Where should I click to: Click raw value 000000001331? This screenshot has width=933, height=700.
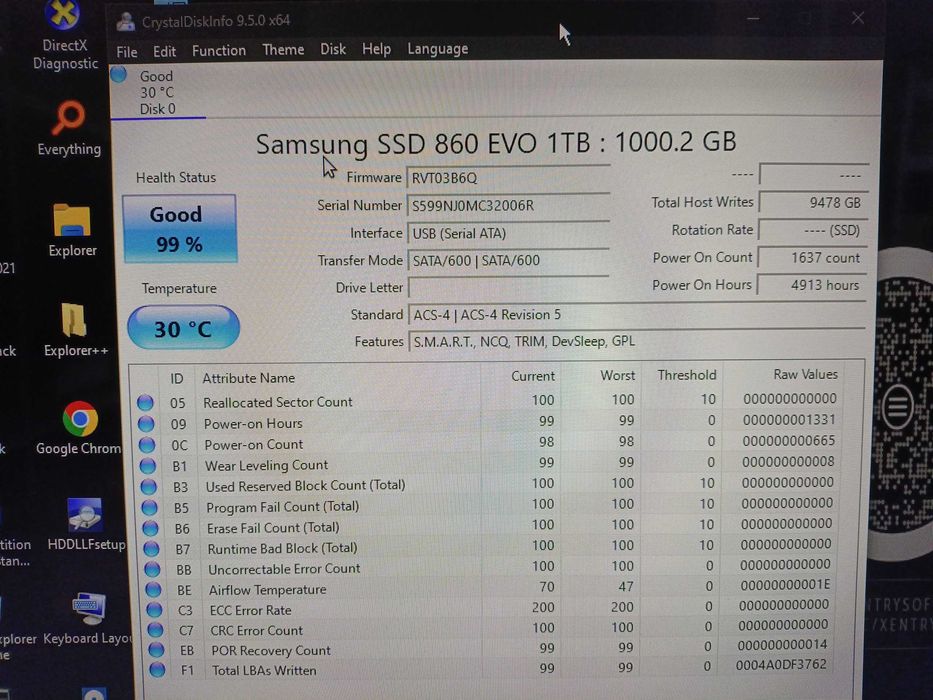coord(789,420)
